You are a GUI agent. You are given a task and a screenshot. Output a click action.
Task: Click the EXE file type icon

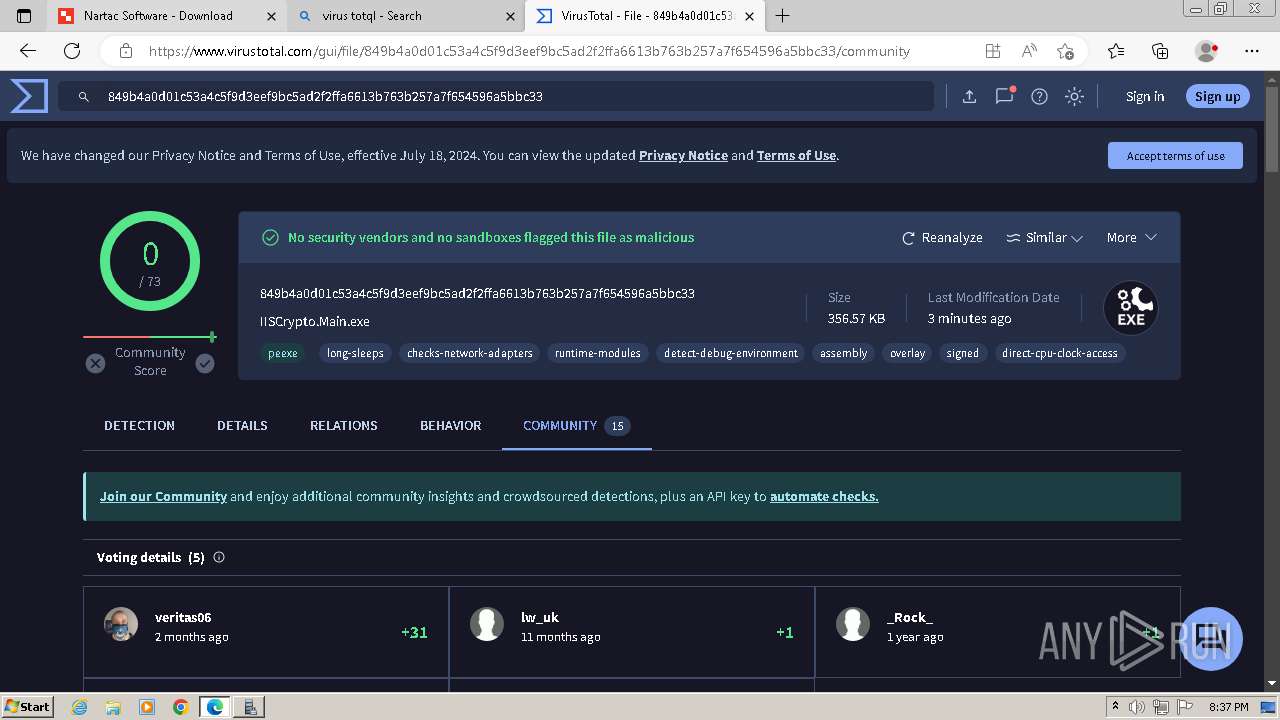(1131, 308)
